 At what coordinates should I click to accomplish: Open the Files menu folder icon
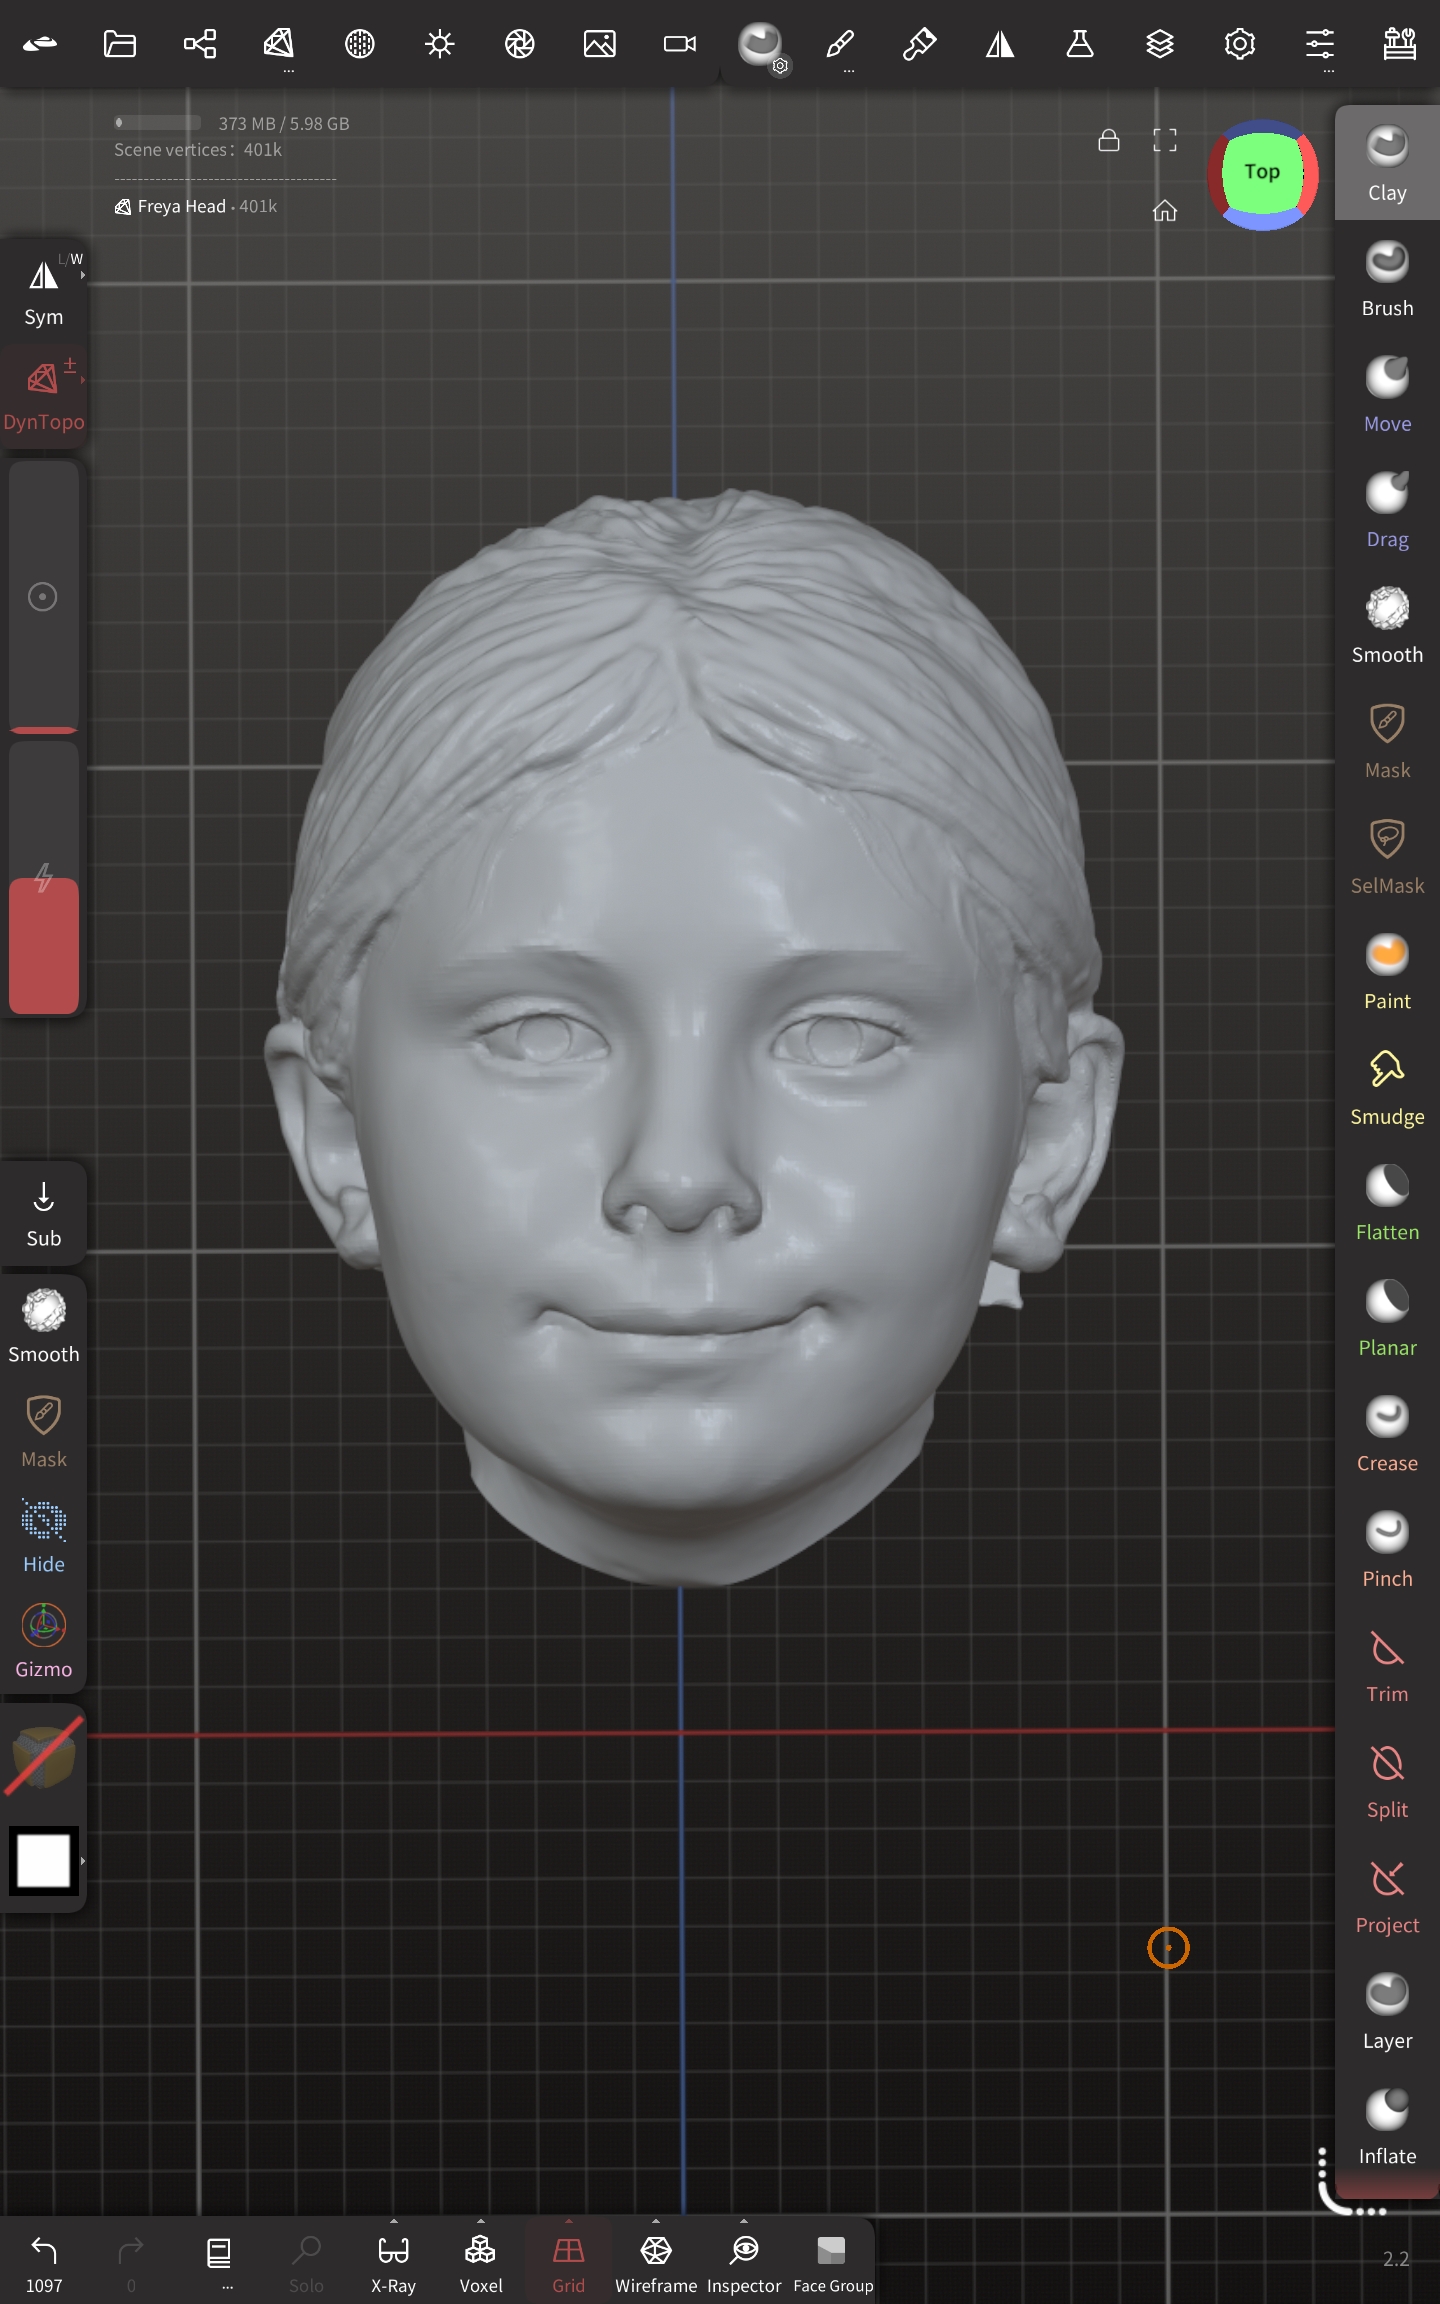click(120, 44)
